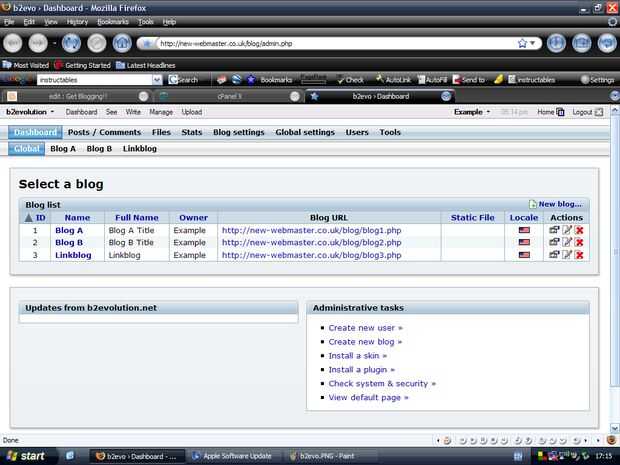Viewport: 620px width, 465px height.
Task: Expand the toolbar search box dropdown
Action: pyautogui.click(x=157, y=80)
